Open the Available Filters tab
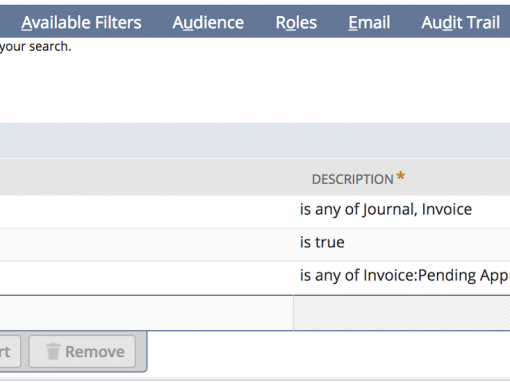Viewport: 510px width, 382px height. 81,23
